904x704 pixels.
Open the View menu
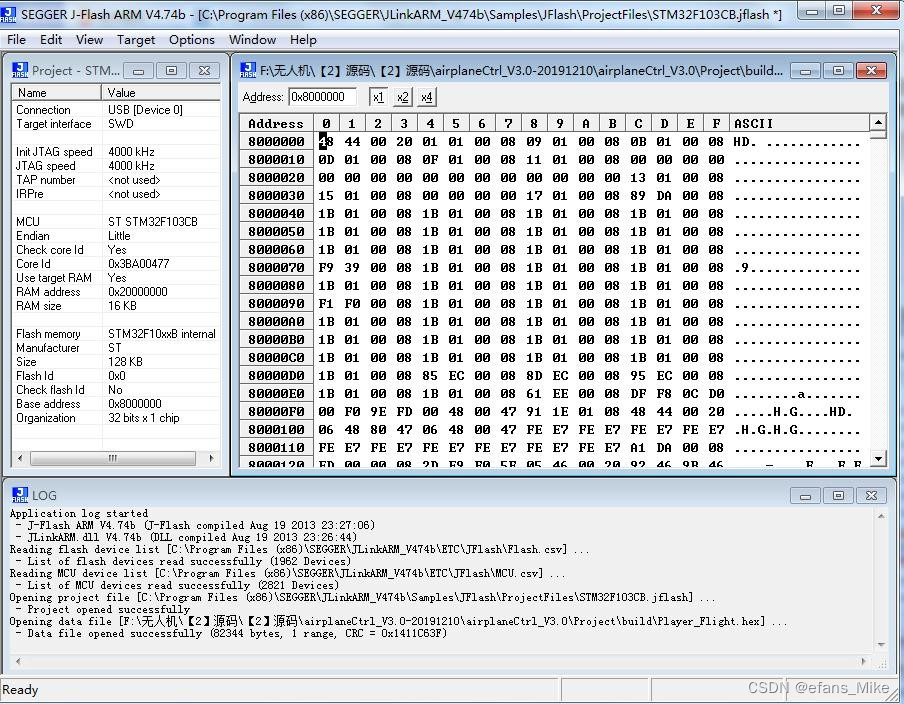click(89, 40)
